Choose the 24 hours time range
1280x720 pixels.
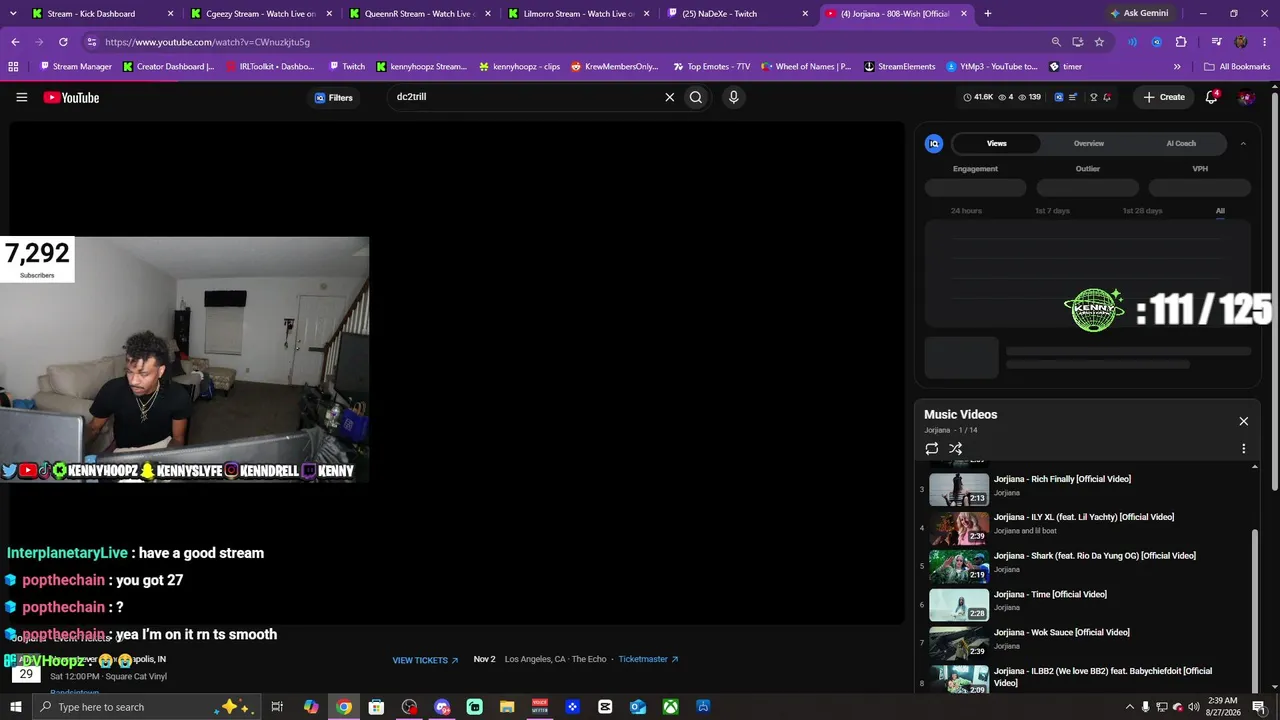966,211
